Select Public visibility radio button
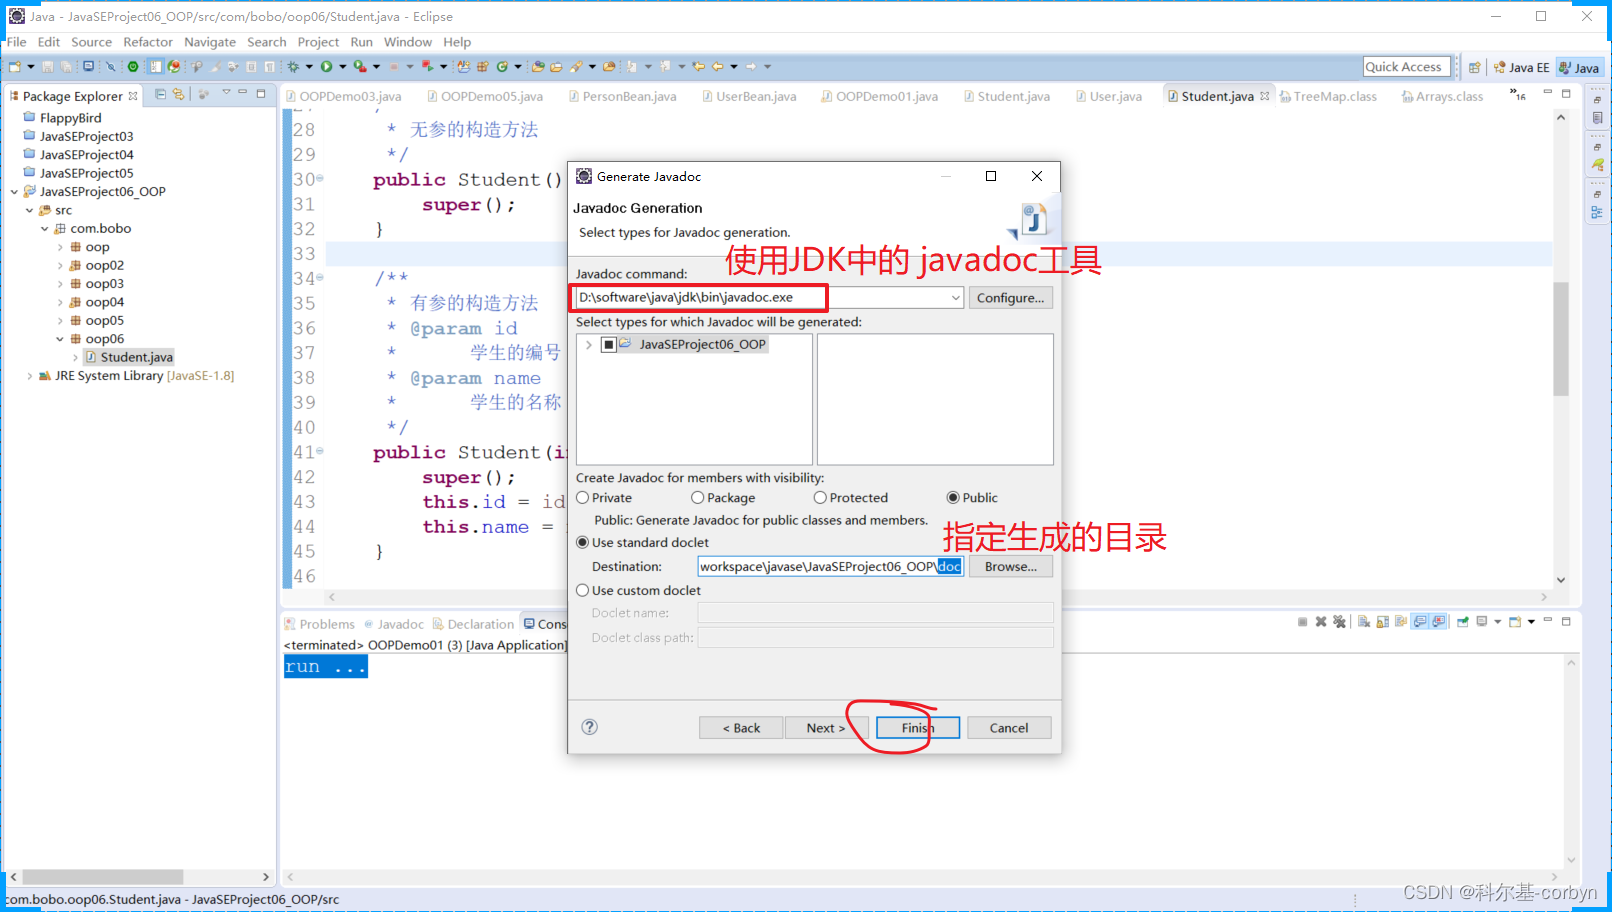 click(x=953, y=498)
